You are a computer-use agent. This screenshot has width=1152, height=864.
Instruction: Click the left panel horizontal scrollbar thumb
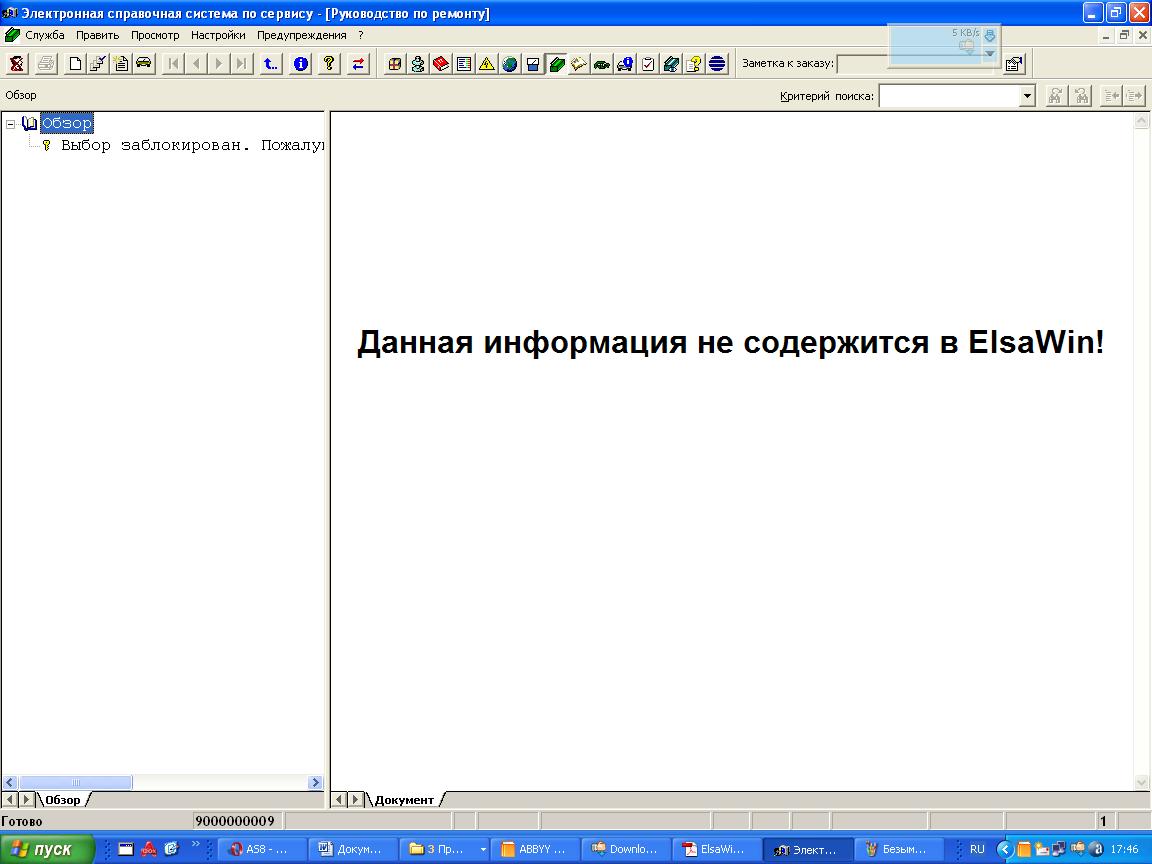click(75, 783)
